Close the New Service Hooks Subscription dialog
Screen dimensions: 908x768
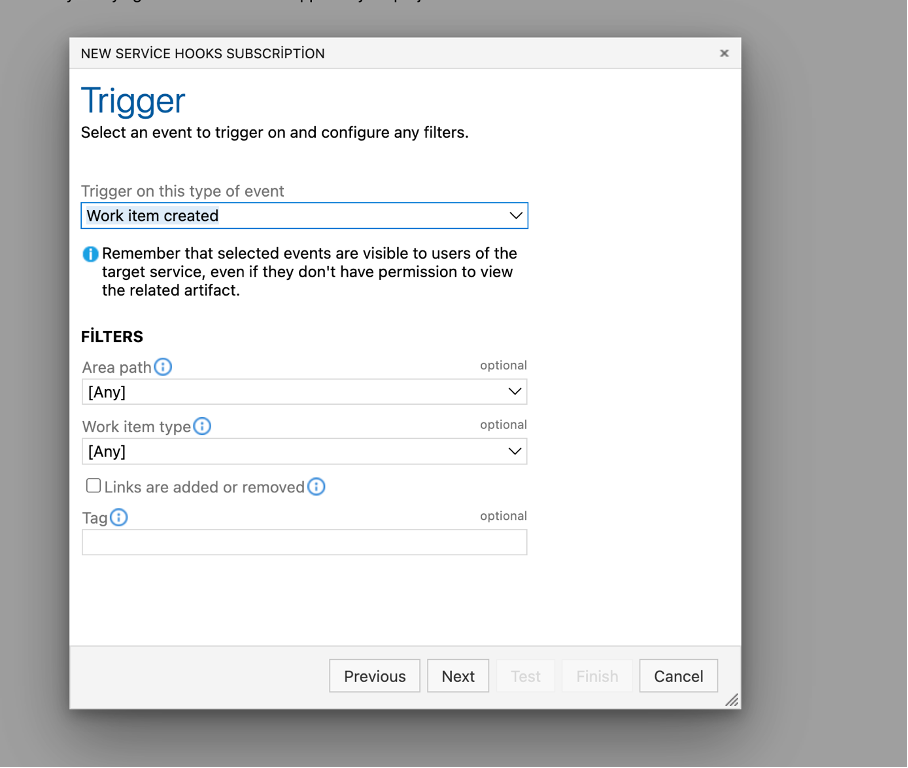[x=724, y=54]
